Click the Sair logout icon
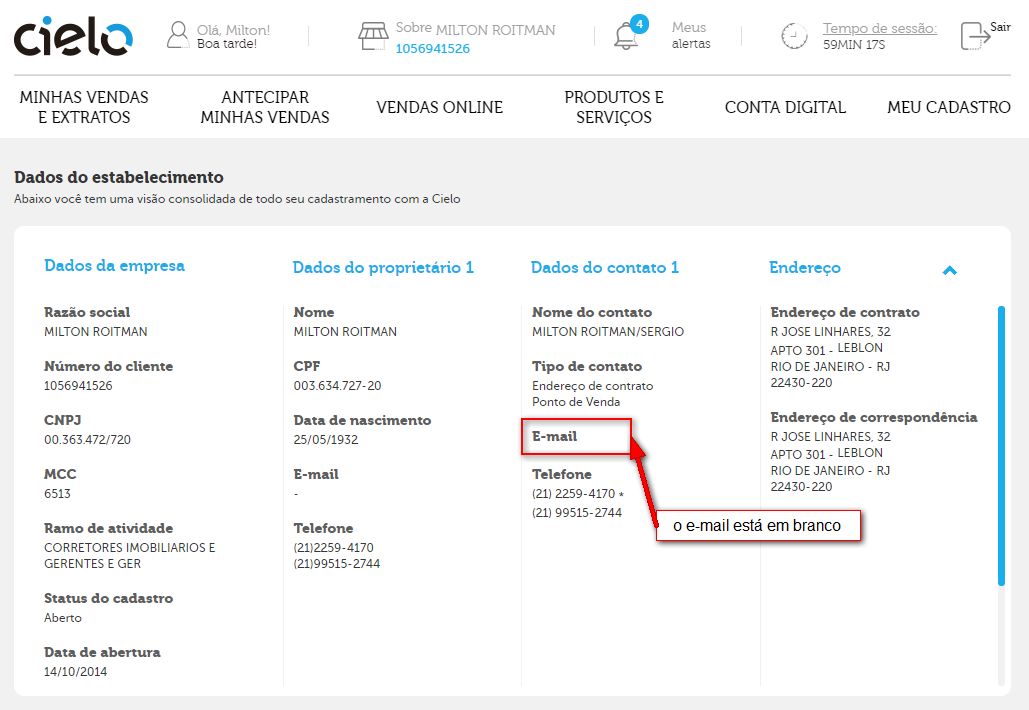The height and width of the screenshot is (710, 1029). (975, 36)
